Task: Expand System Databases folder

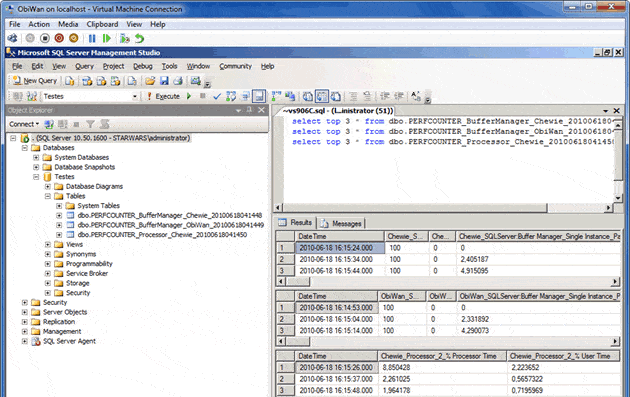Action: click(x=36, y=157)
